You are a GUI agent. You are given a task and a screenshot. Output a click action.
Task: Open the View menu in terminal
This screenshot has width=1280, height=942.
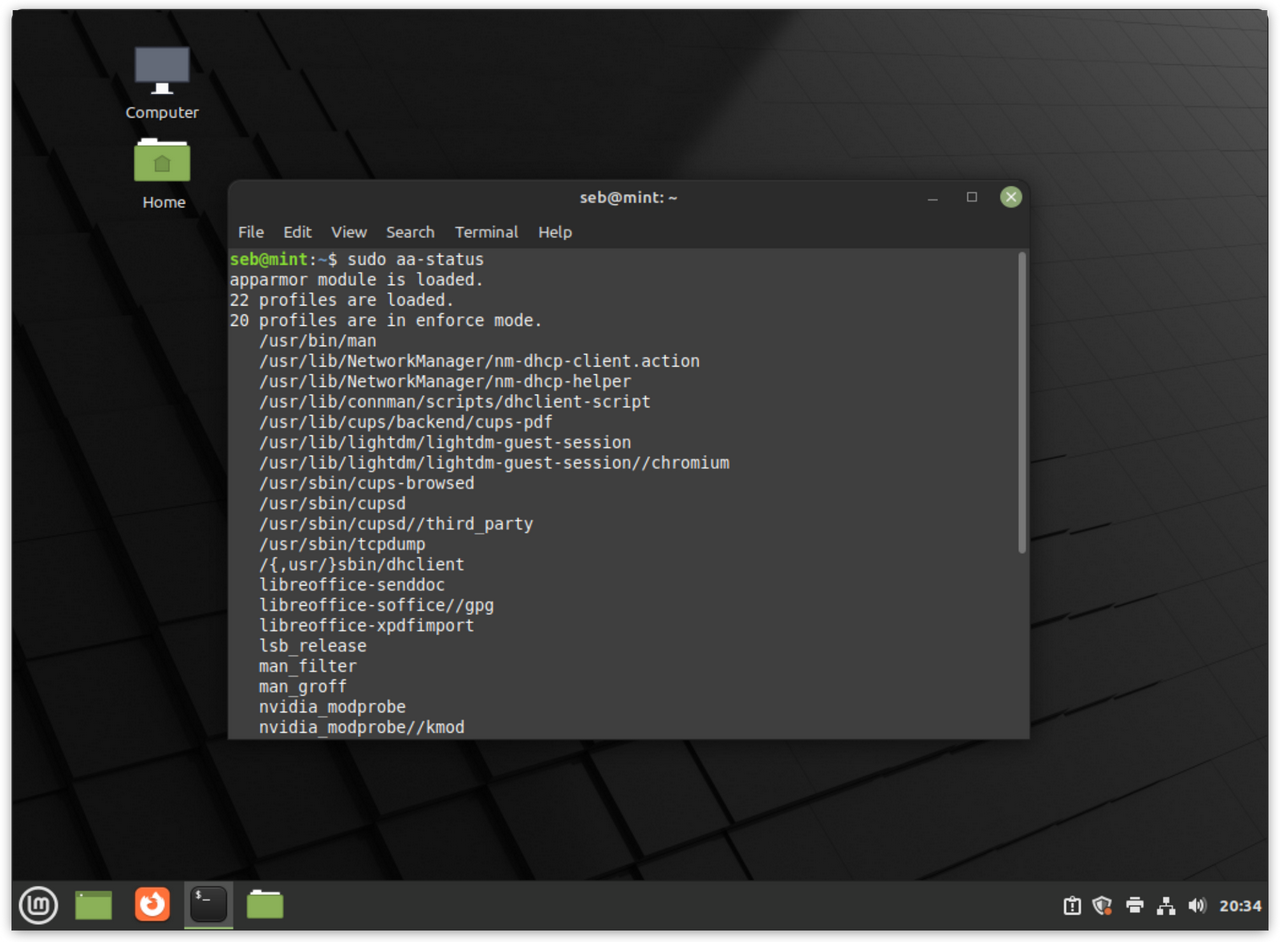[349, 232]
